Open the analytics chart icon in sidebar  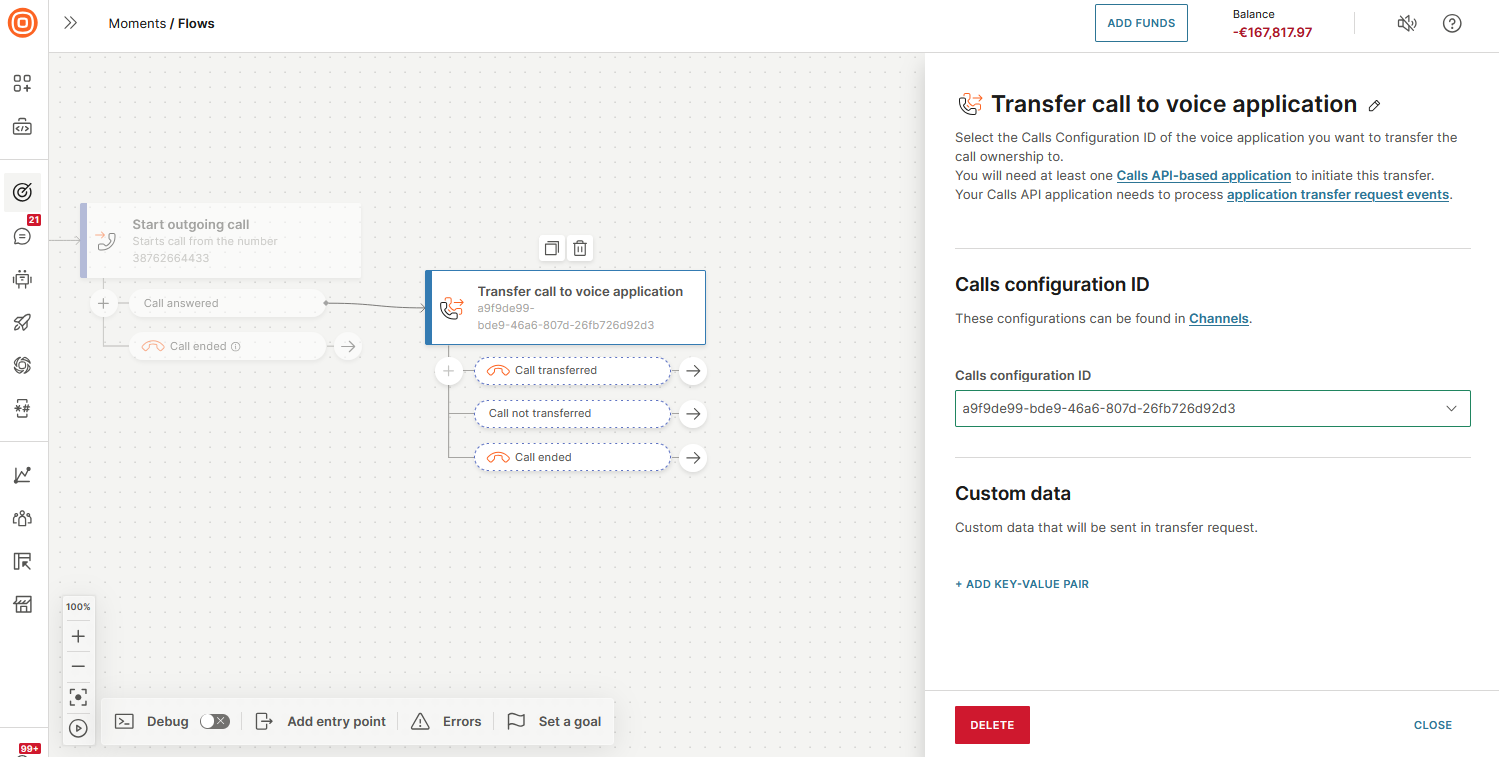point(22,475)
